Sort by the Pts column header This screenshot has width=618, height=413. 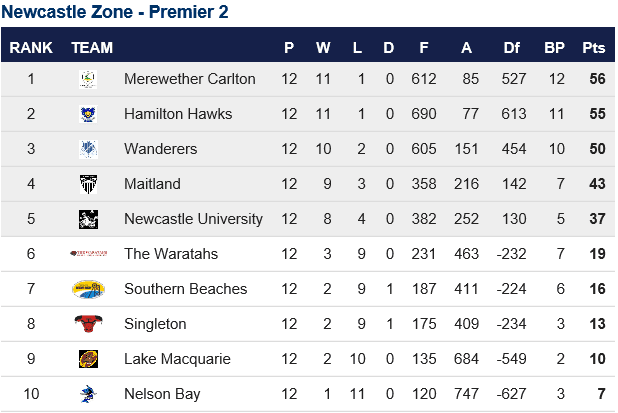click(594, 48)
